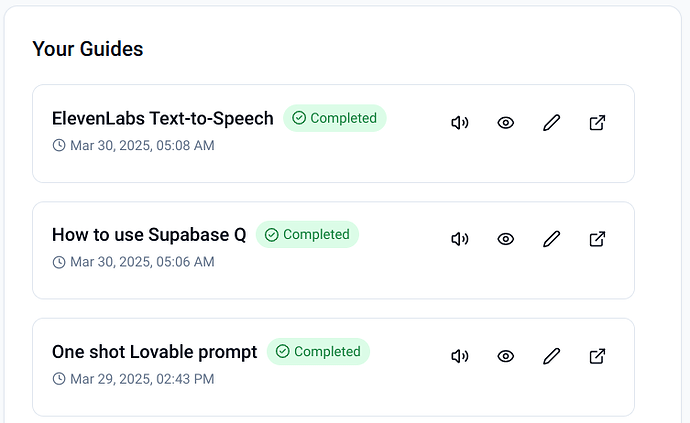Edit the How to use Supabase Q guide
Screen dimensions: 690x423
click(551, 239)
